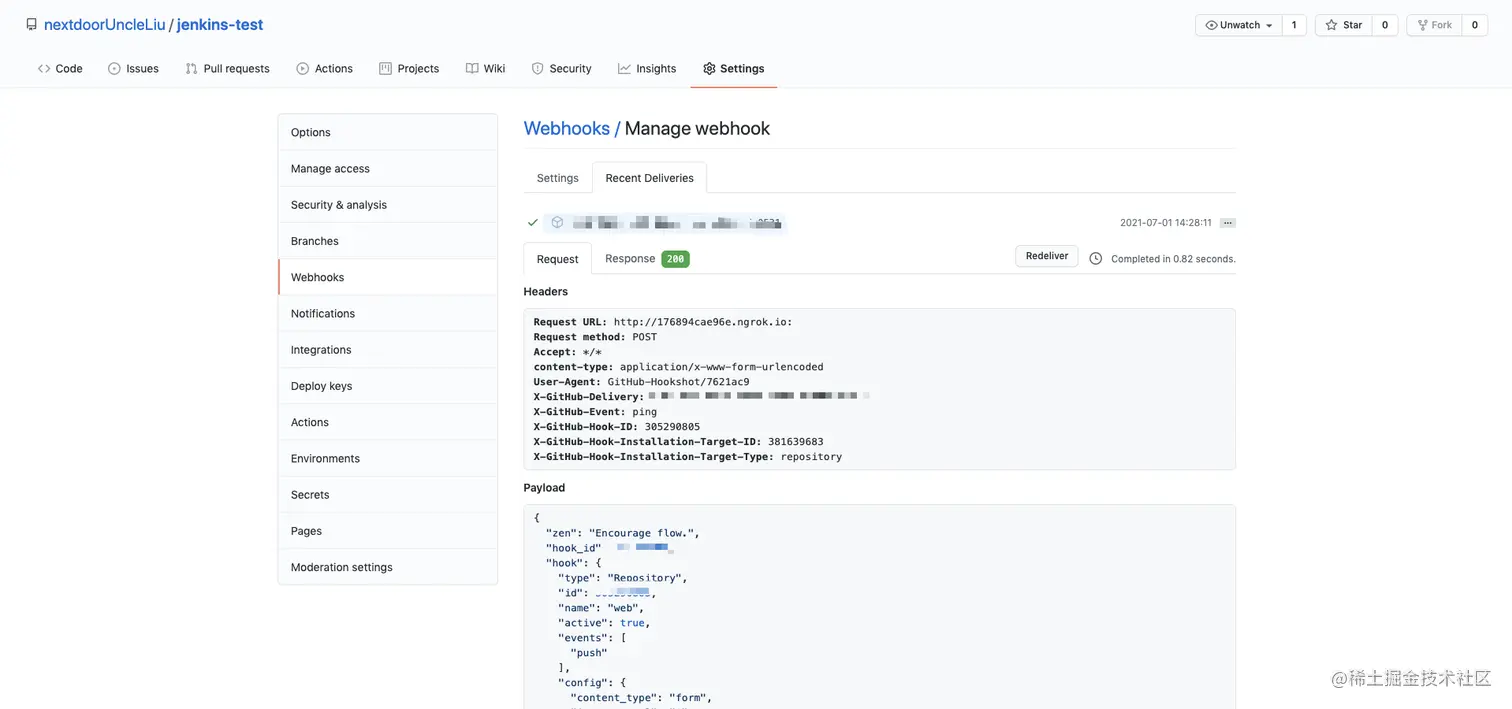Click the nextdoorUncleLiu owner link
This screenshot has height=709, width=1512.
coord(104,25)
